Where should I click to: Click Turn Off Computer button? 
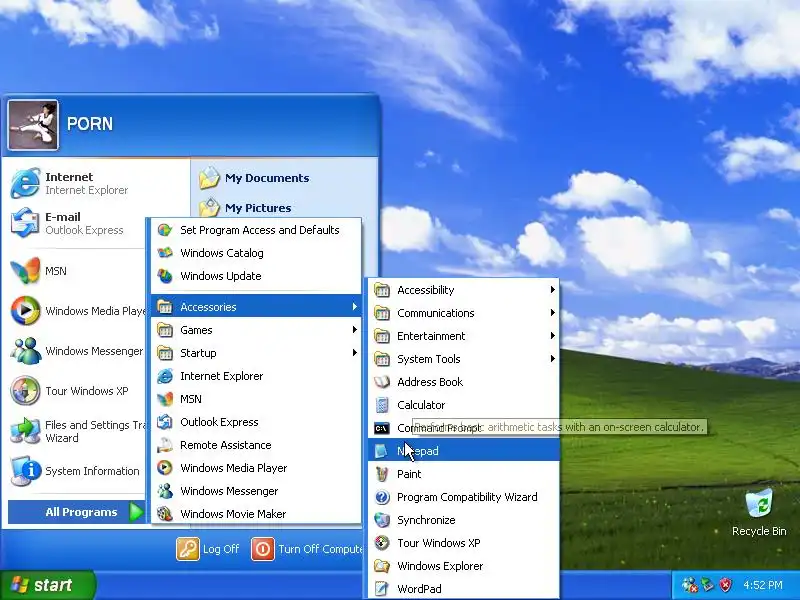(x=307, y=549)
